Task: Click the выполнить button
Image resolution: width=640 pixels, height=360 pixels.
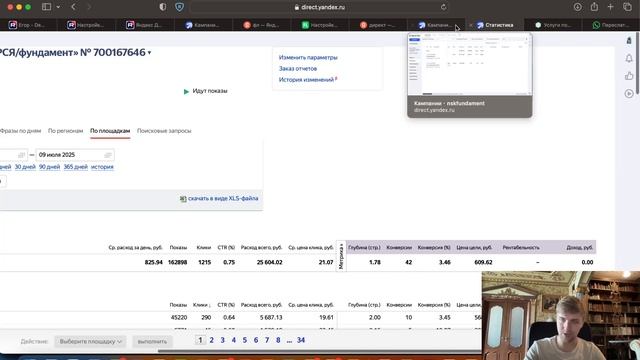Action: pyautogui.click(x=152, y=341)
